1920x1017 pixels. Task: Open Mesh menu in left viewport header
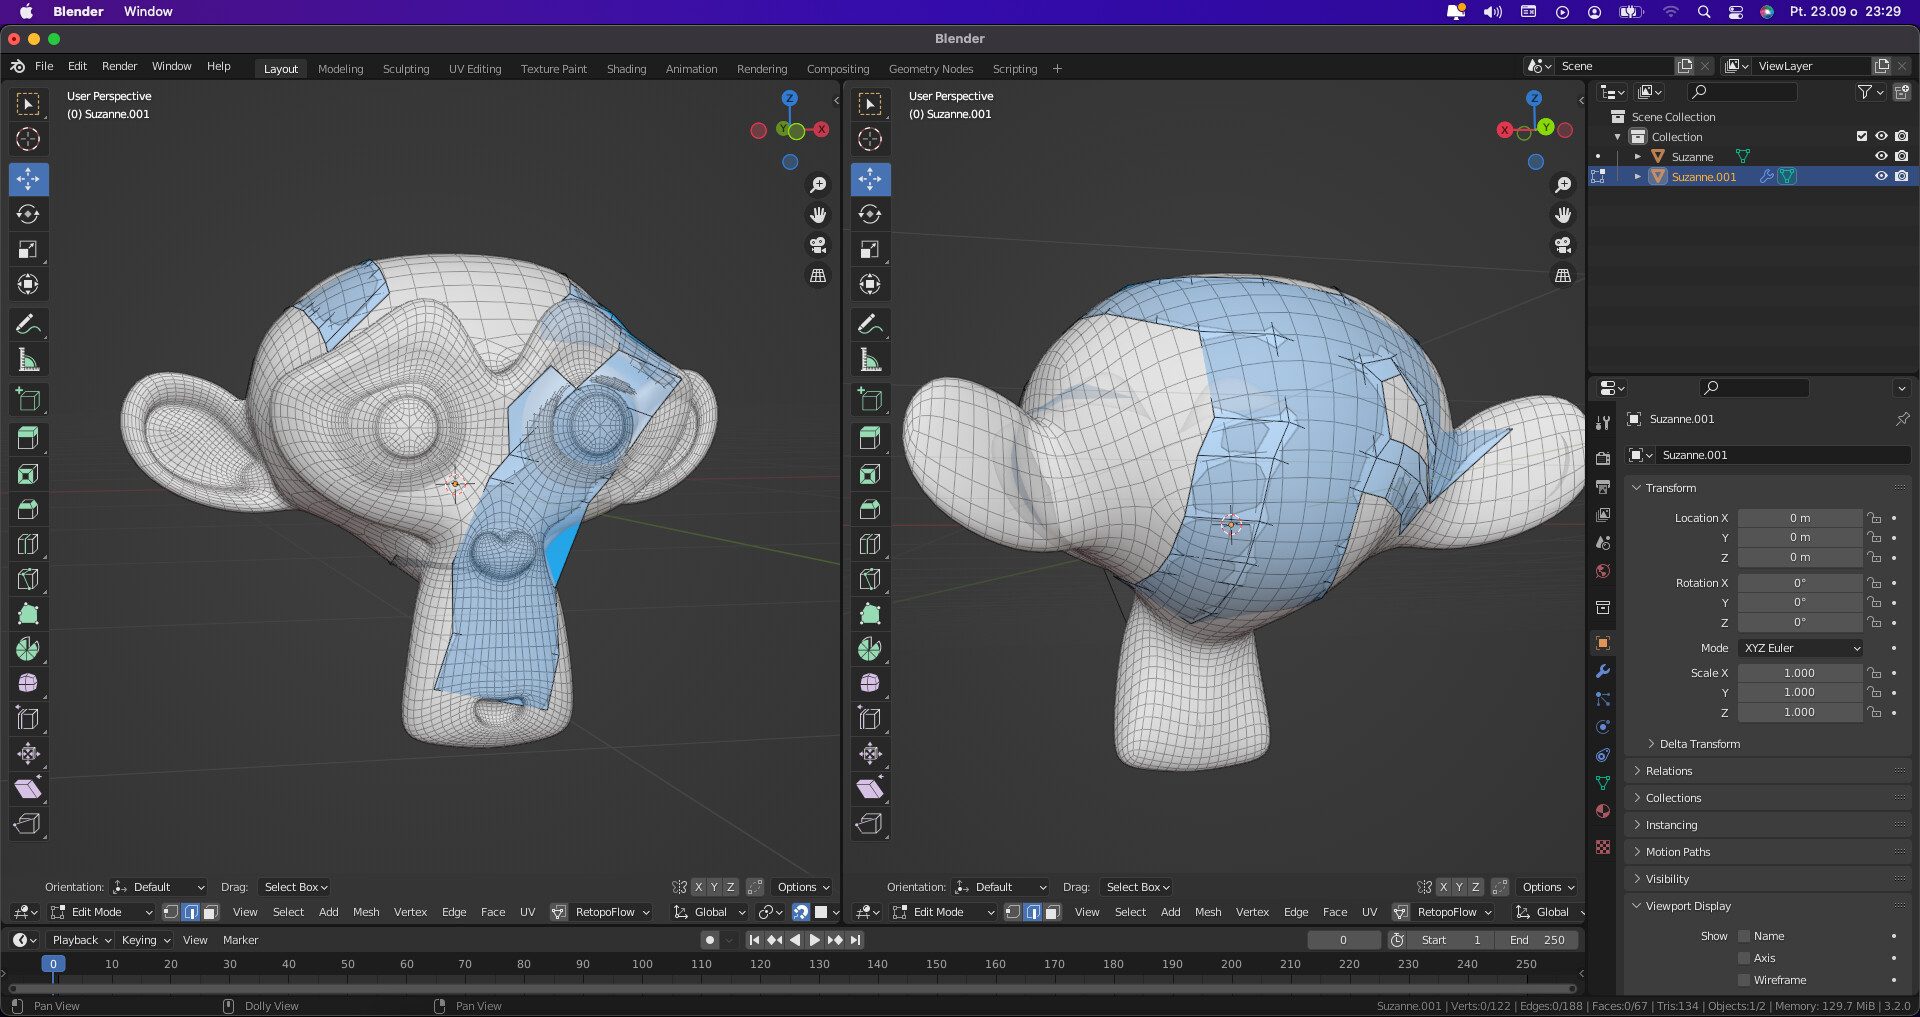[366, 912]
